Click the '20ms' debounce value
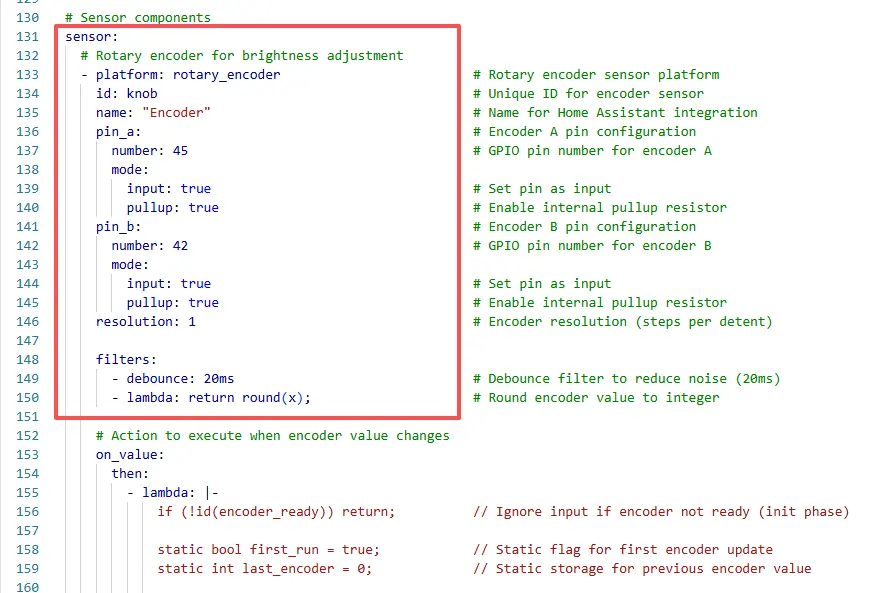Screen dimensions: 891x593 [218, 378]
